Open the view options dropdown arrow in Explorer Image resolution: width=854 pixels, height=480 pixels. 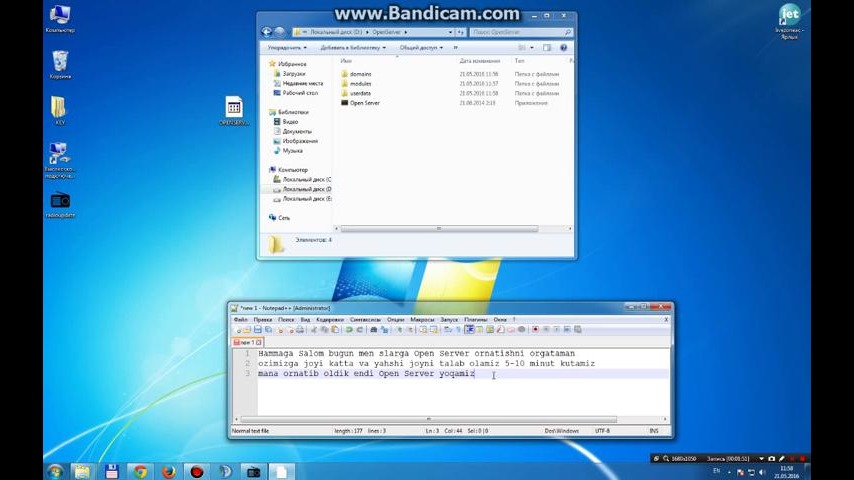click(532, 48)
